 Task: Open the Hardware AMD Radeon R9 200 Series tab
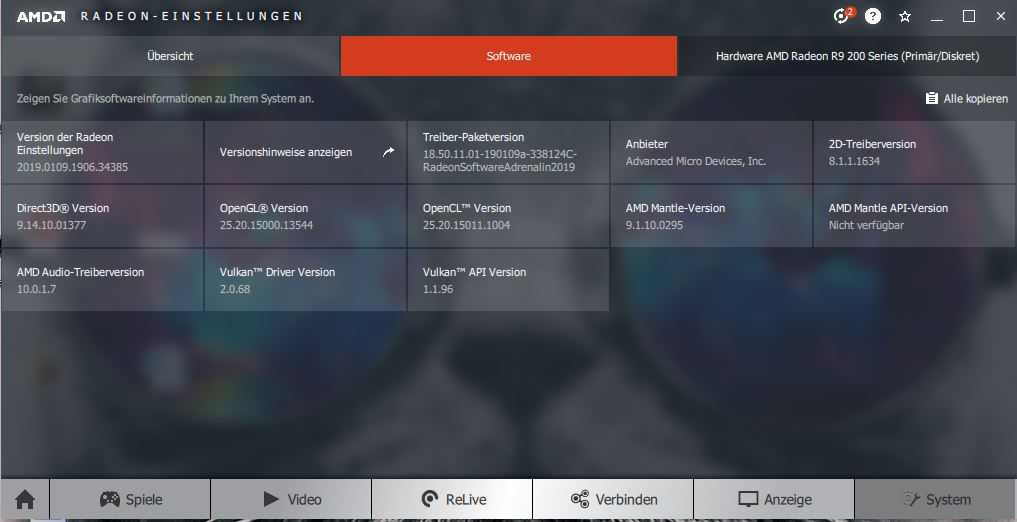(x=847, y=56)
